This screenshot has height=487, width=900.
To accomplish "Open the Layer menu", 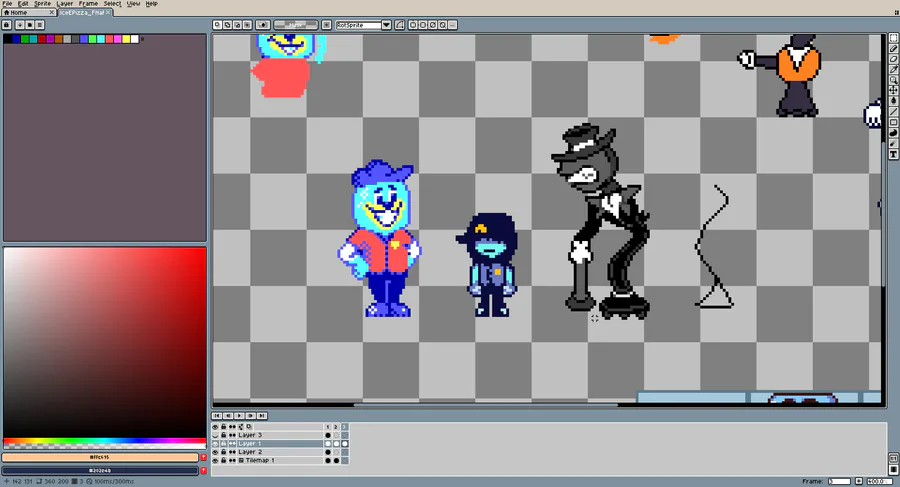I will (x=65, y=3).
